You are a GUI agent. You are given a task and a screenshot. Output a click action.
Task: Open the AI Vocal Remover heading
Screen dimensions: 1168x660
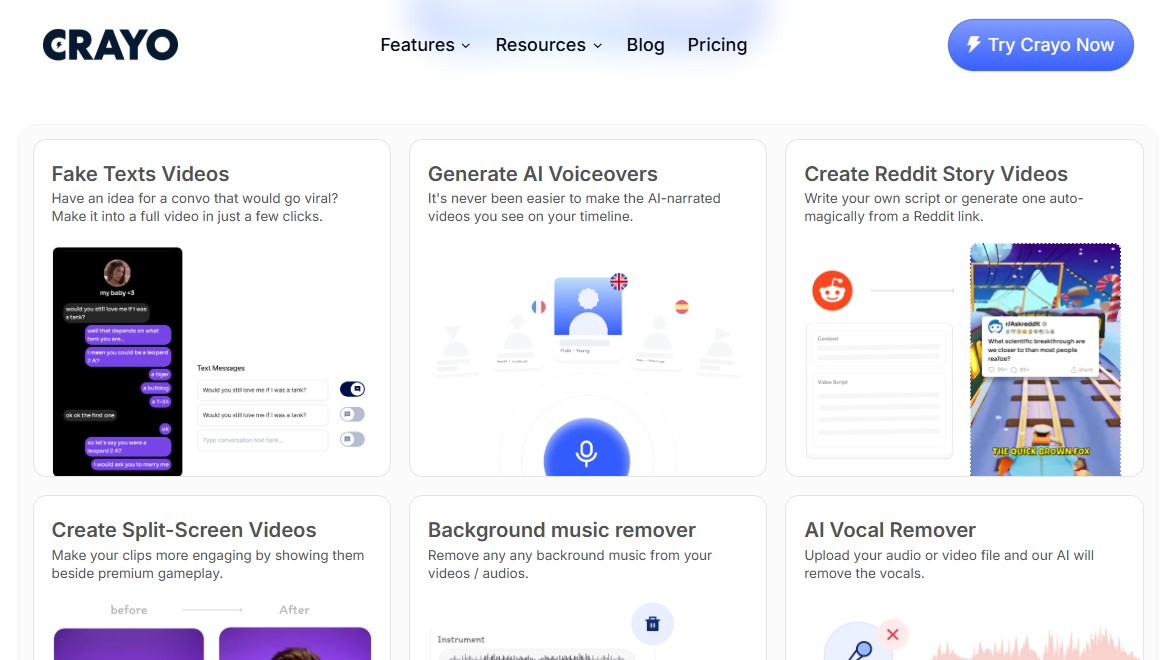[889, 530]
